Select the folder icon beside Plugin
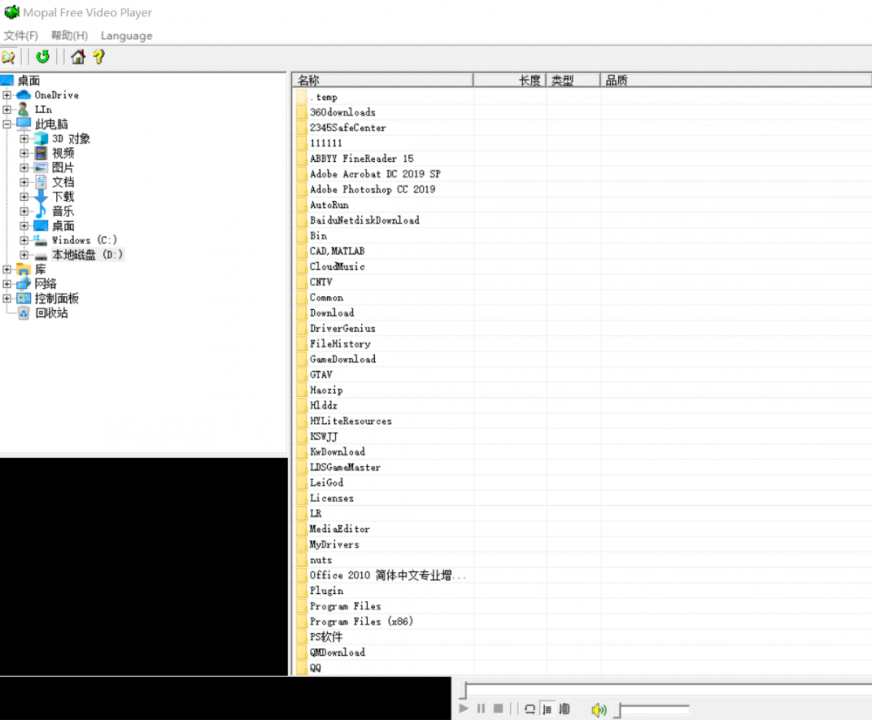The height and width of the screenshot is (720, 872). (301, 590)
